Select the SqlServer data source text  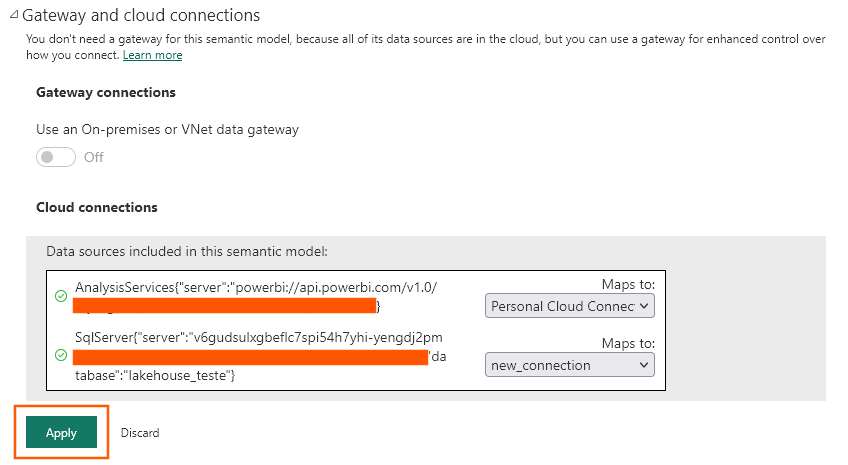click(258, 337)
